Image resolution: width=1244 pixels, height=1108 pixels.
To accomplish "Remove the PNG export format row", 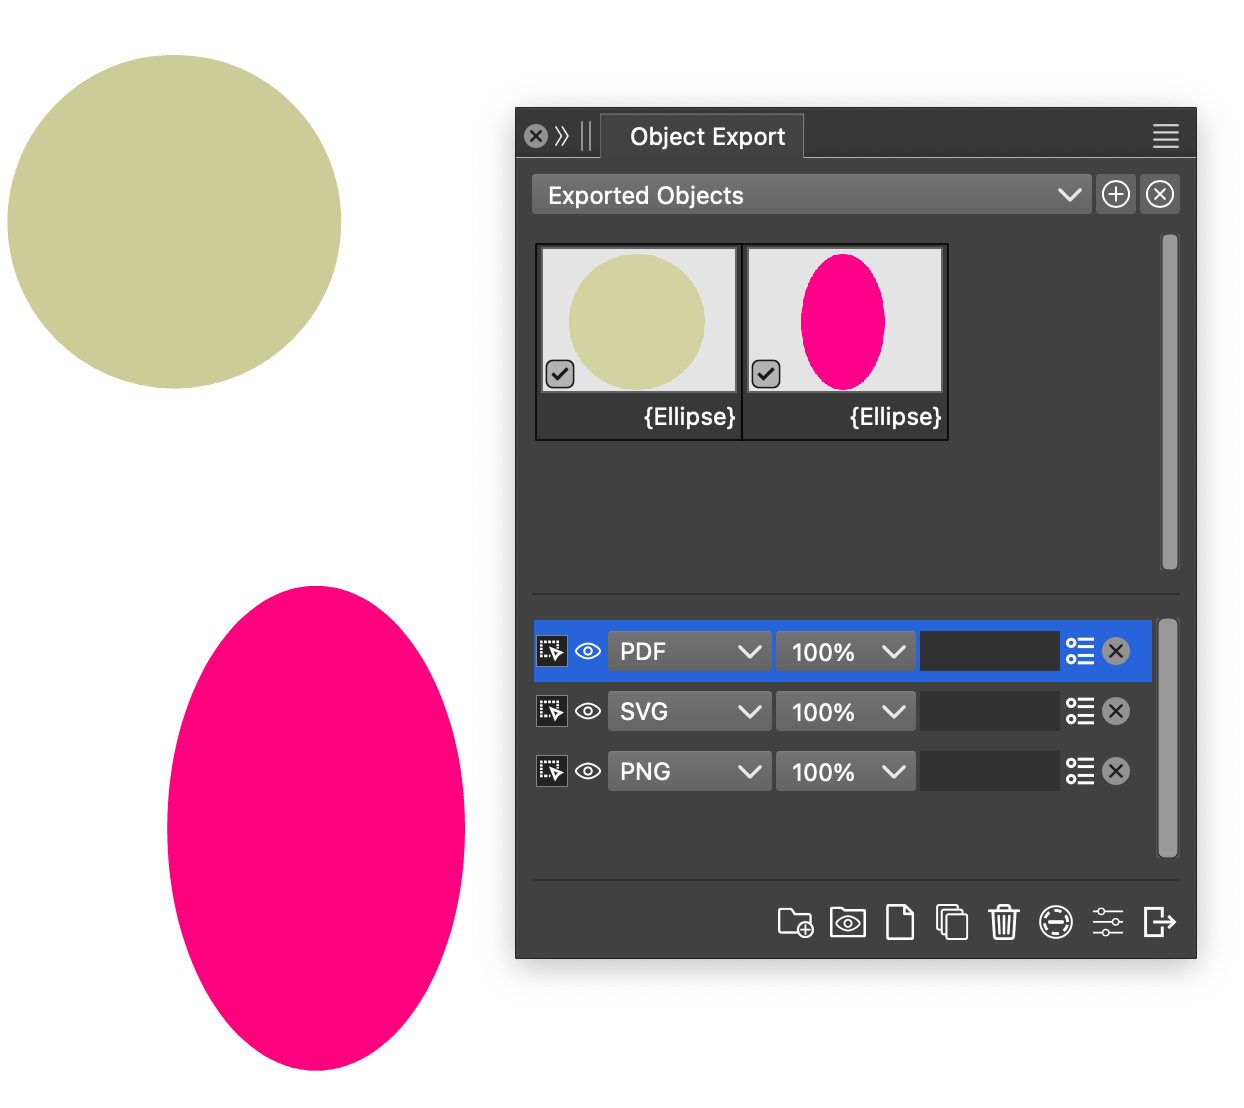I will pos(1116,771).
